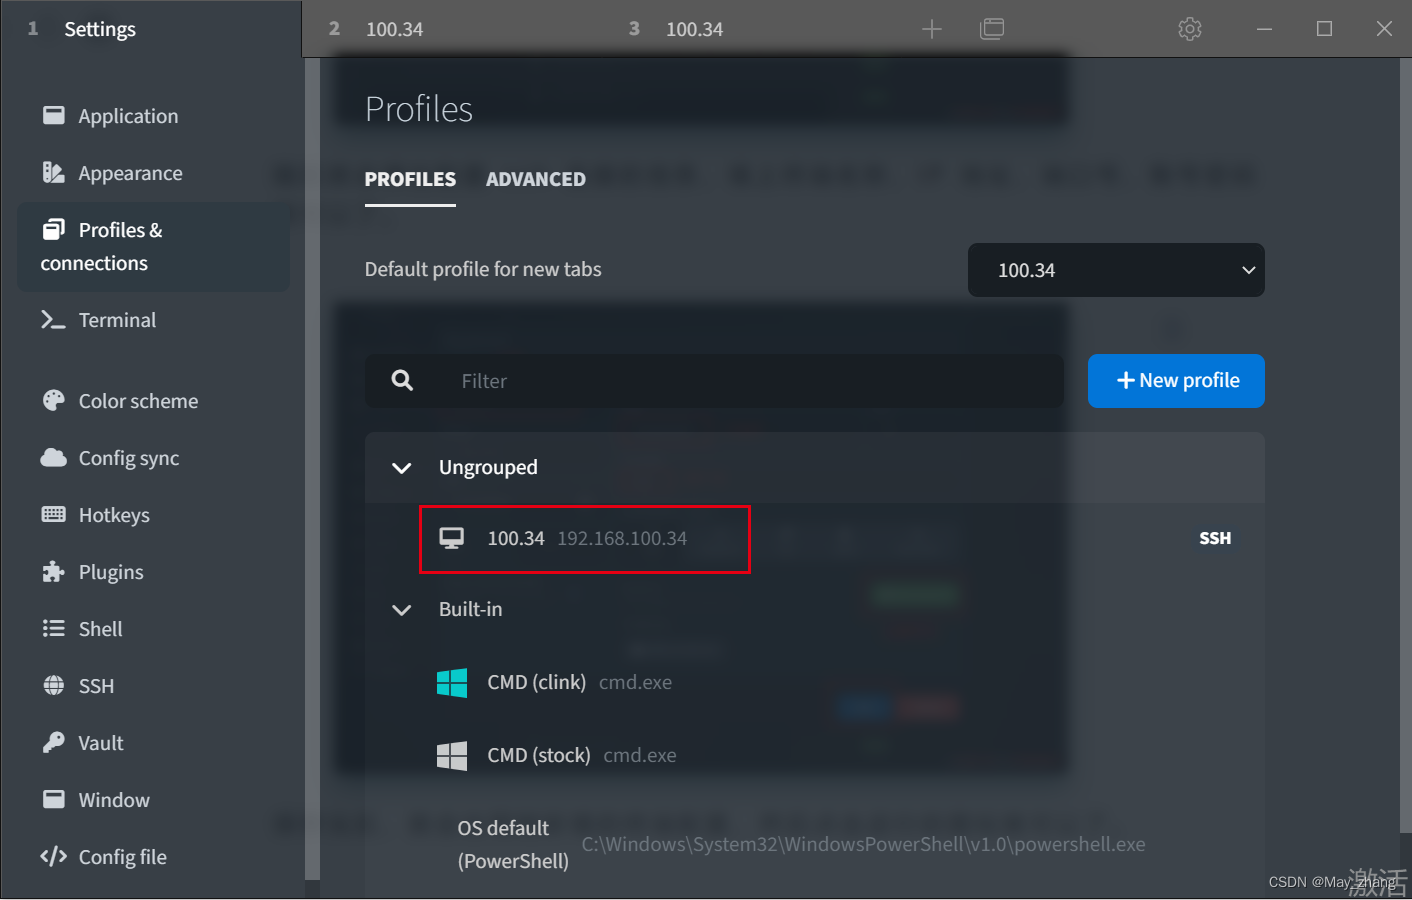Click the settings gear icon in title bar
Image resolution: width=1412 pixels, height=900 pixels.
pos(1189,29)
